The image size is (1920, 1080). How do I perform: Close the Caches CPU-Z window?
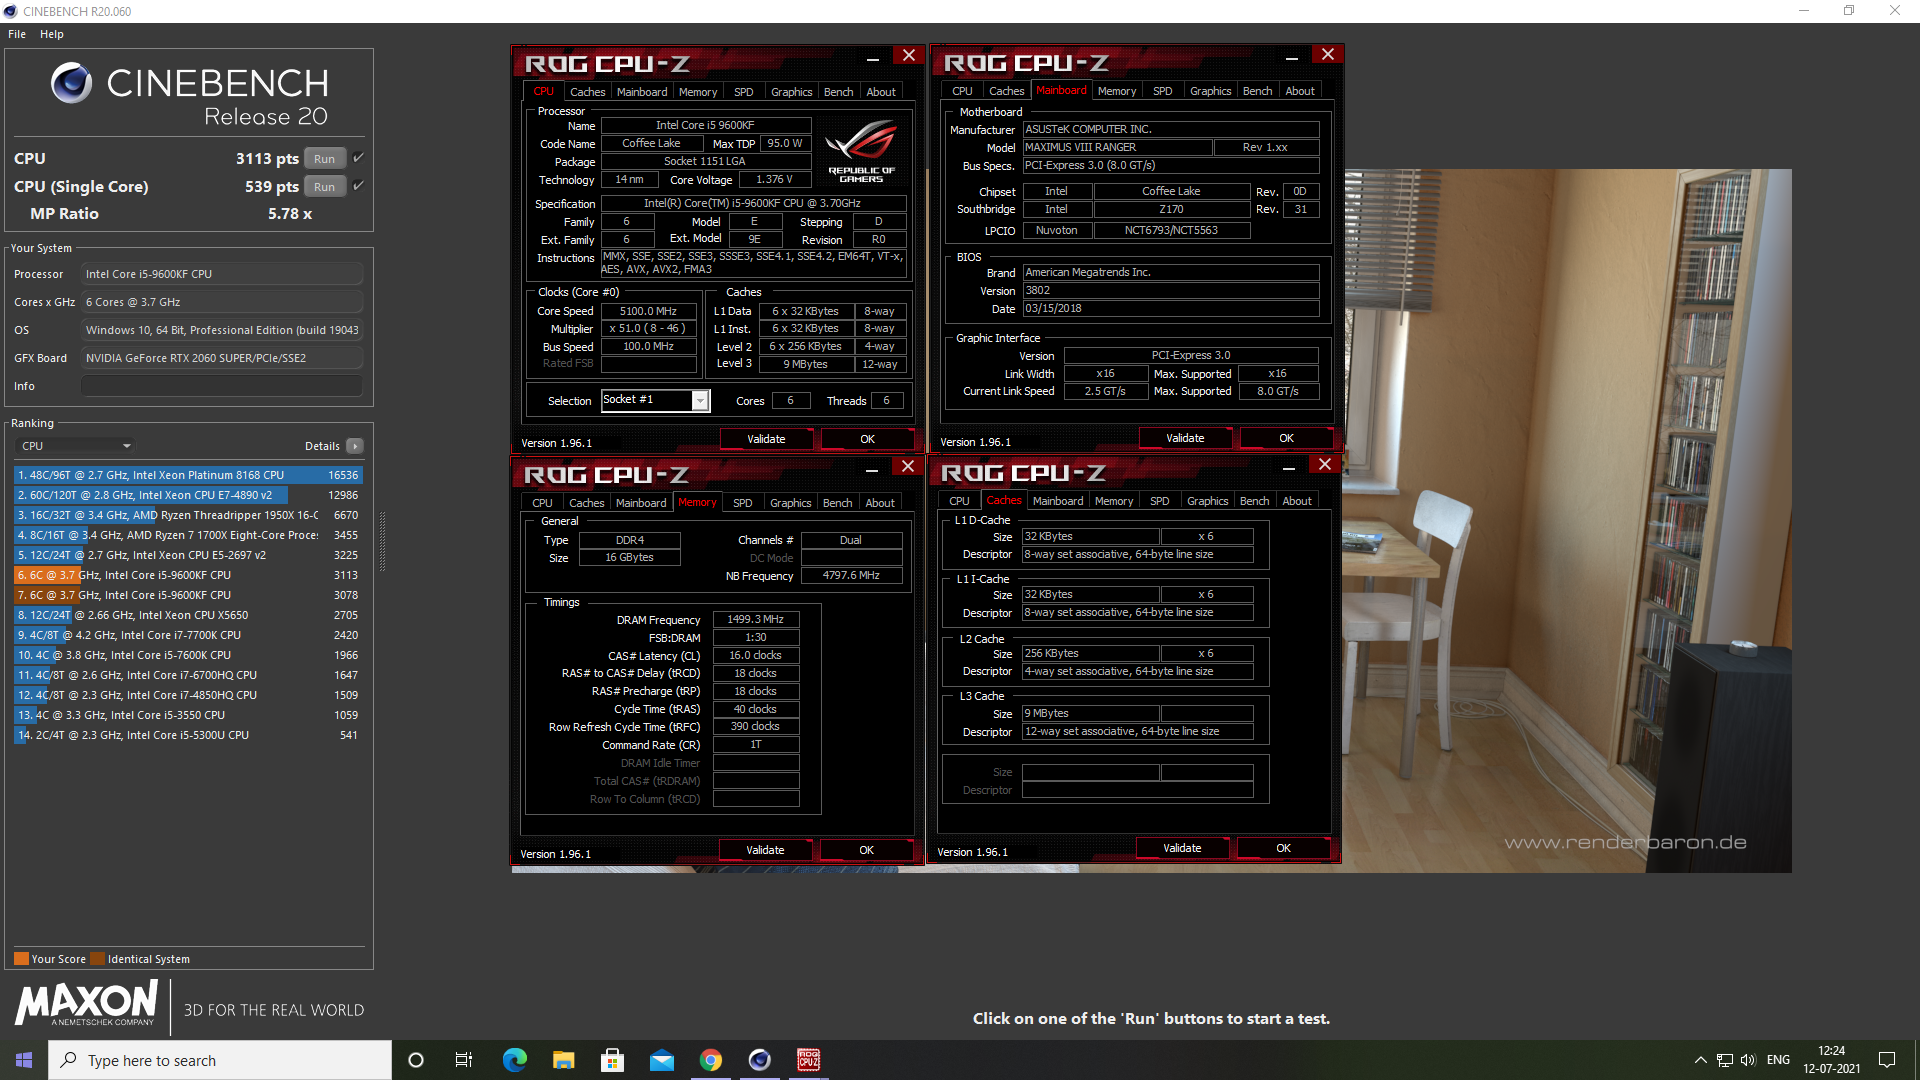pyautogui.click(x=1325, y=464)
